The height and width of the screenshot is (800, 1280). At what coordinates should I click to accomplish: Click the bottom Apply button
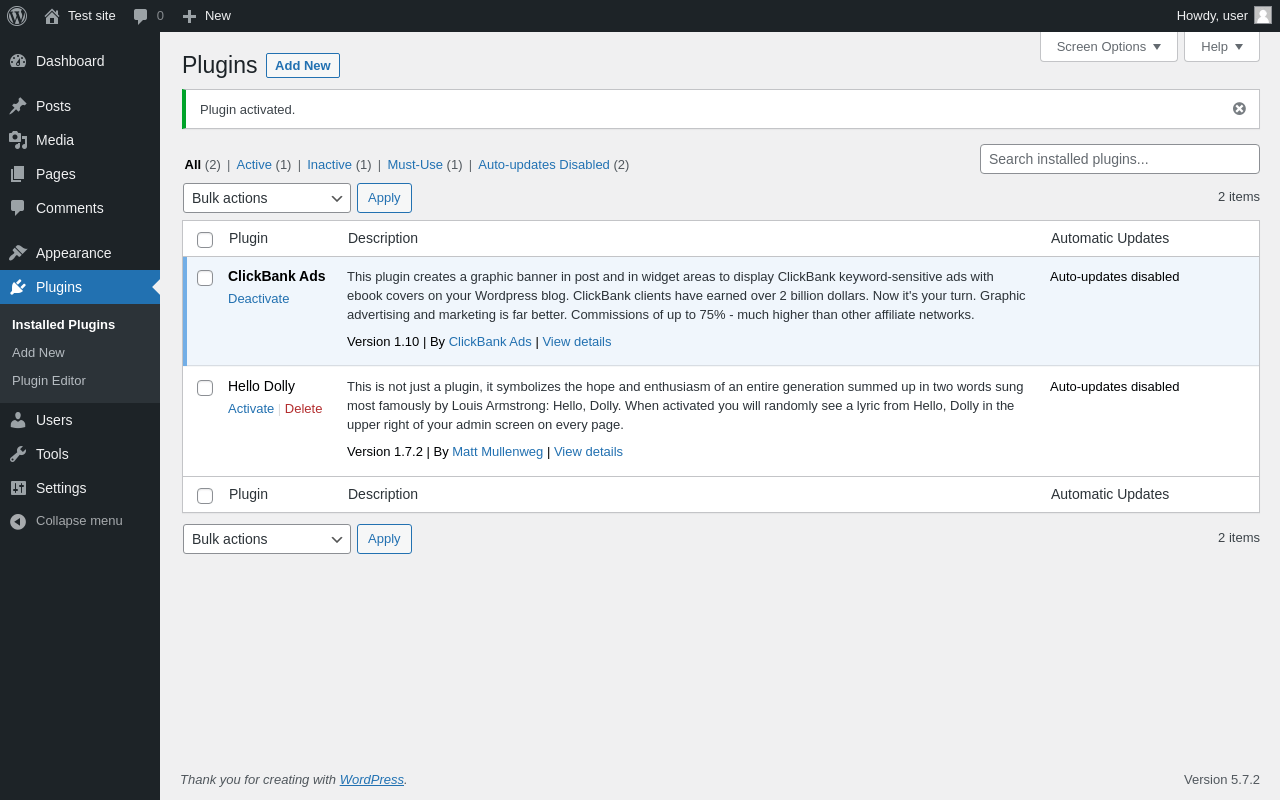[x=384, y=539]
